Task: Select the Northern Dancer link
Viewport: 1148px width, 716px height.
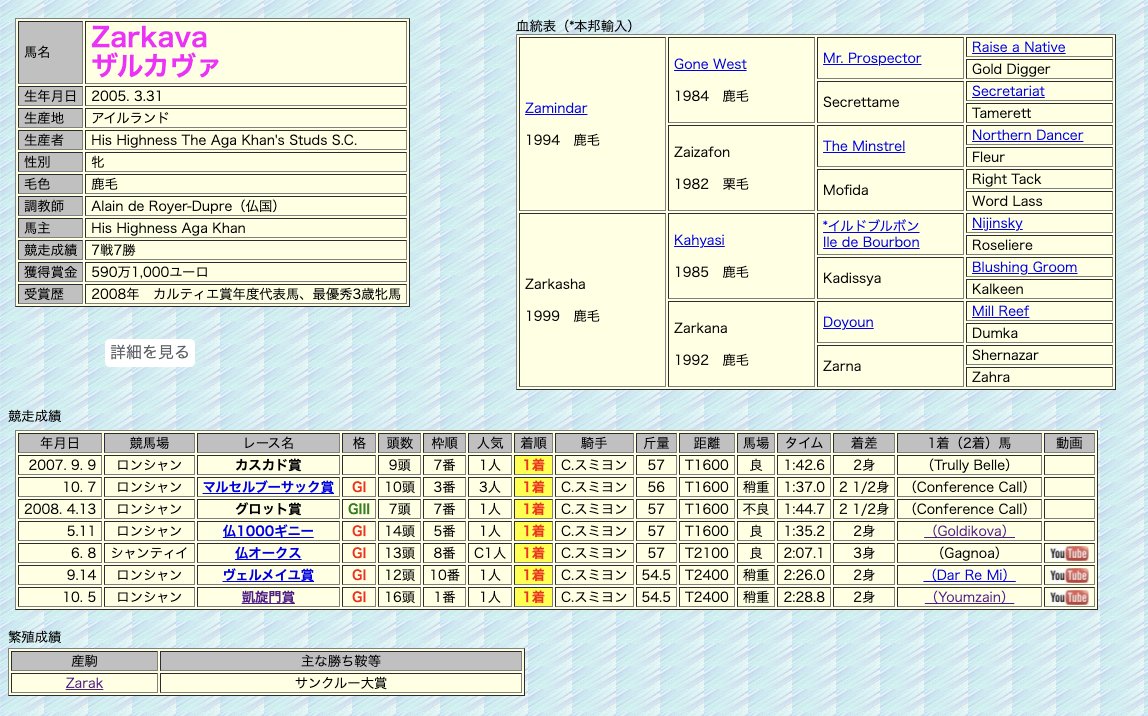Action: click(1027, 135)
